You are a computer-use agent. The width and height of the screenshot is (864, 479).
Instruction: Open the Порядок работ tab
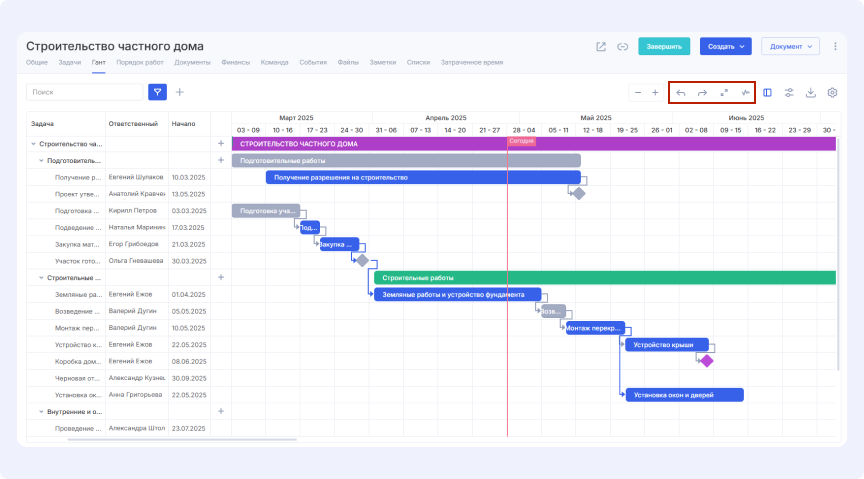point(140,62)
